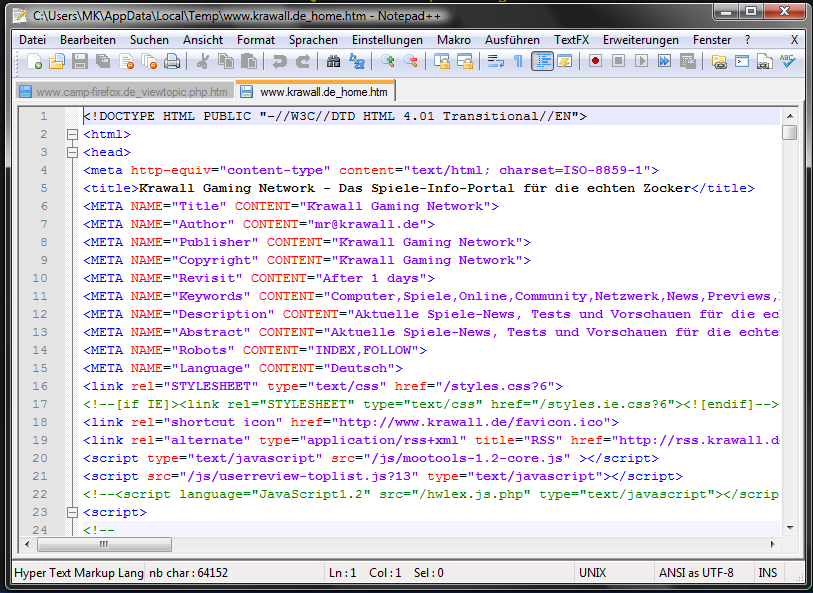Click the X close-document button in menu bar
Image resolution: width=813 pixels, height=593 pixels.
(794, 40)
